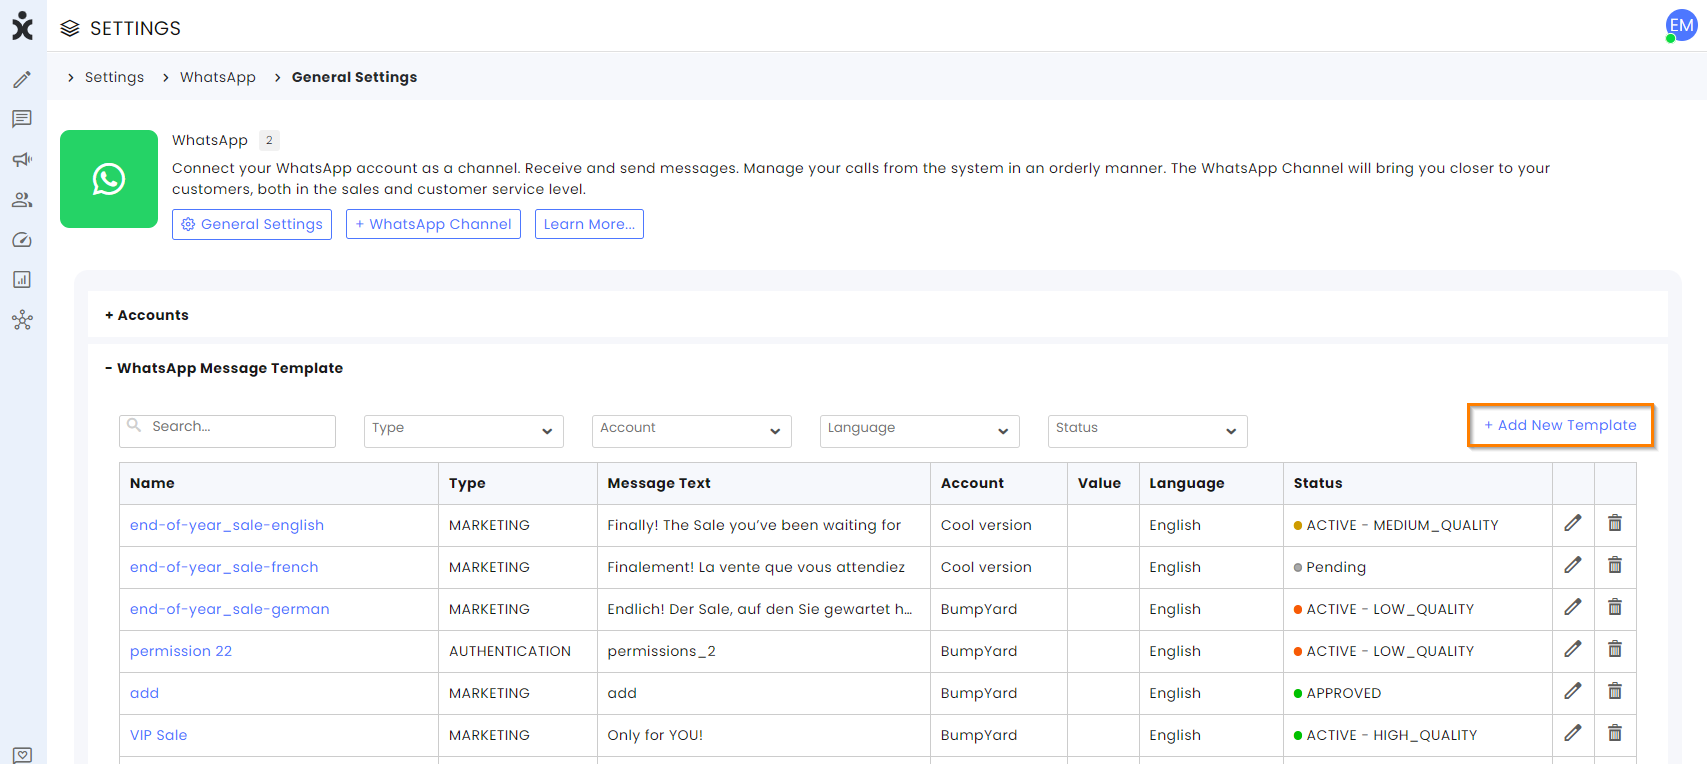Click General Settings breadcrumb
This screenshot has width=1707, height=764.
[x=354, y=77]
